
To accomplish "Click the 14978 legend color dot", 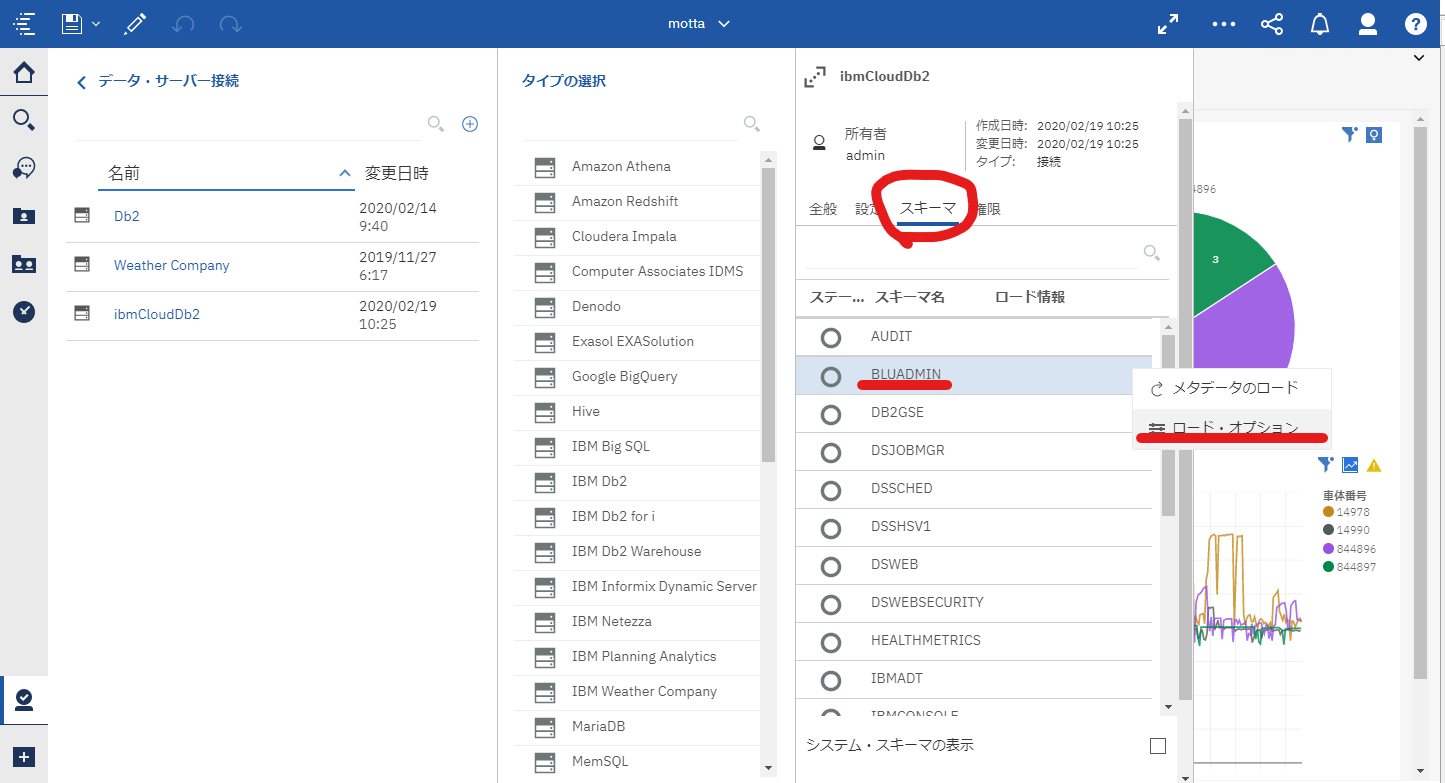I will point(1328,512).
